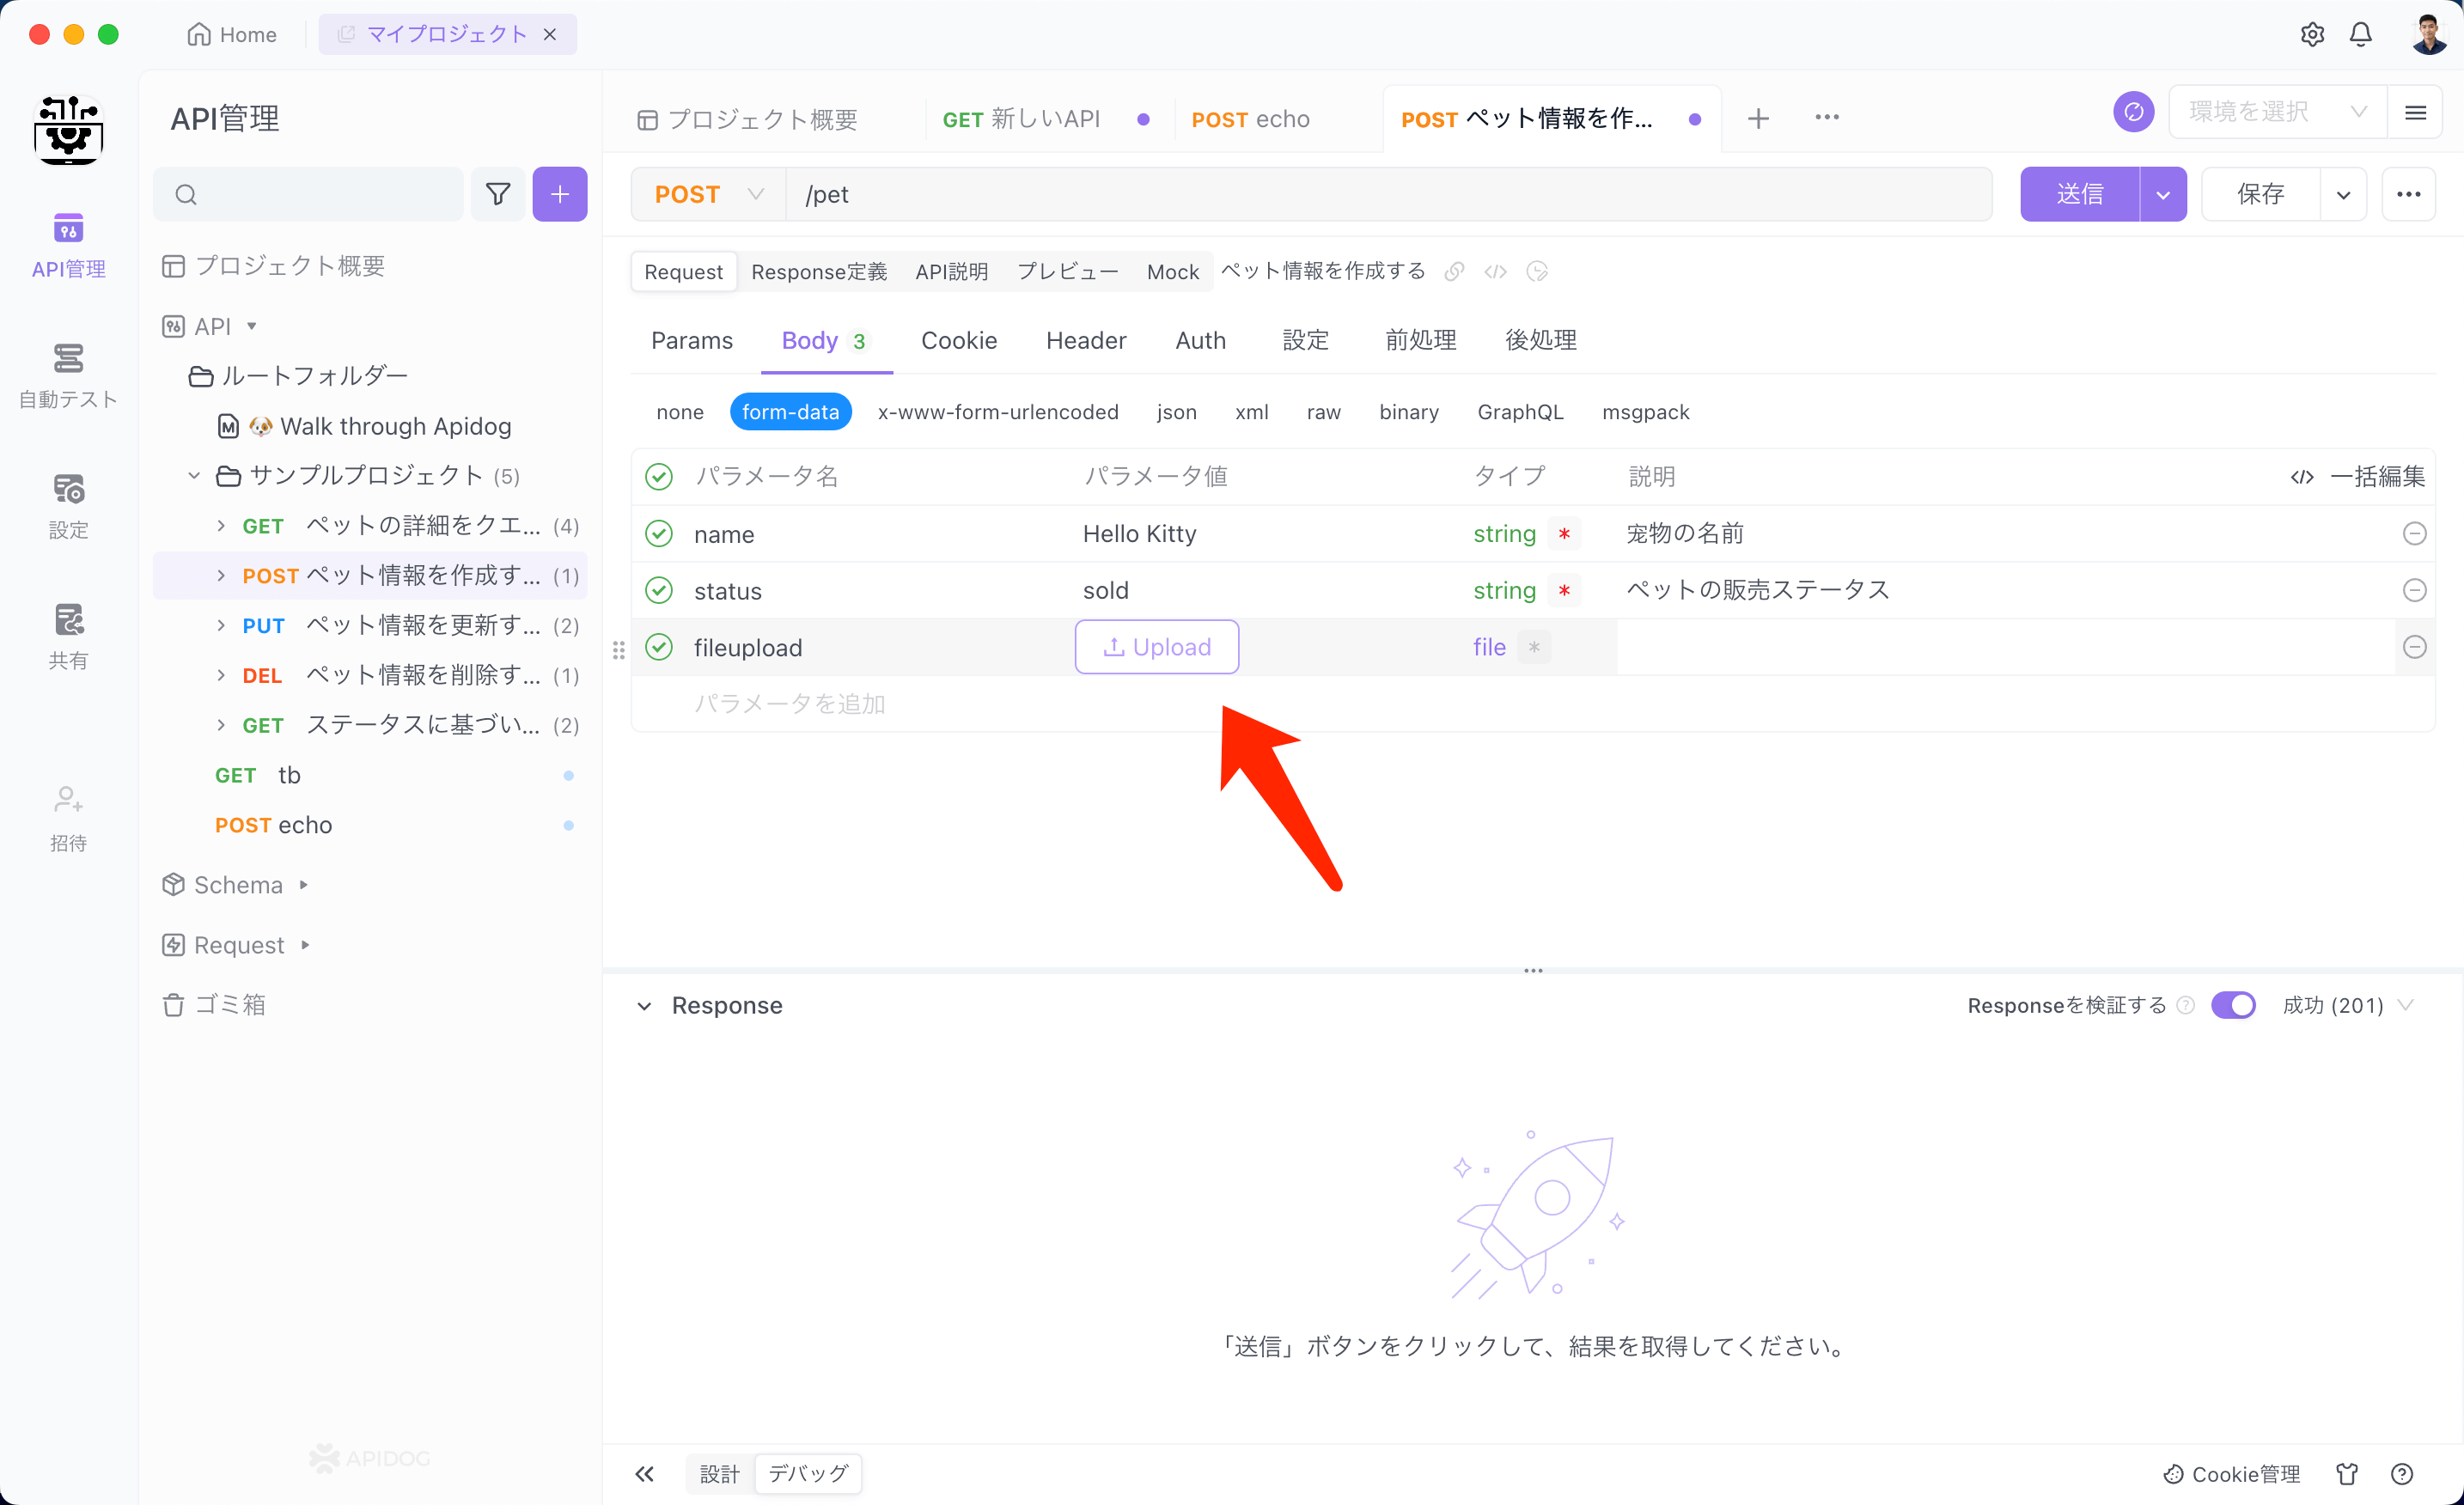Uncheck the status parameter checkbox

pyautogui.click(x=659, y=590)
